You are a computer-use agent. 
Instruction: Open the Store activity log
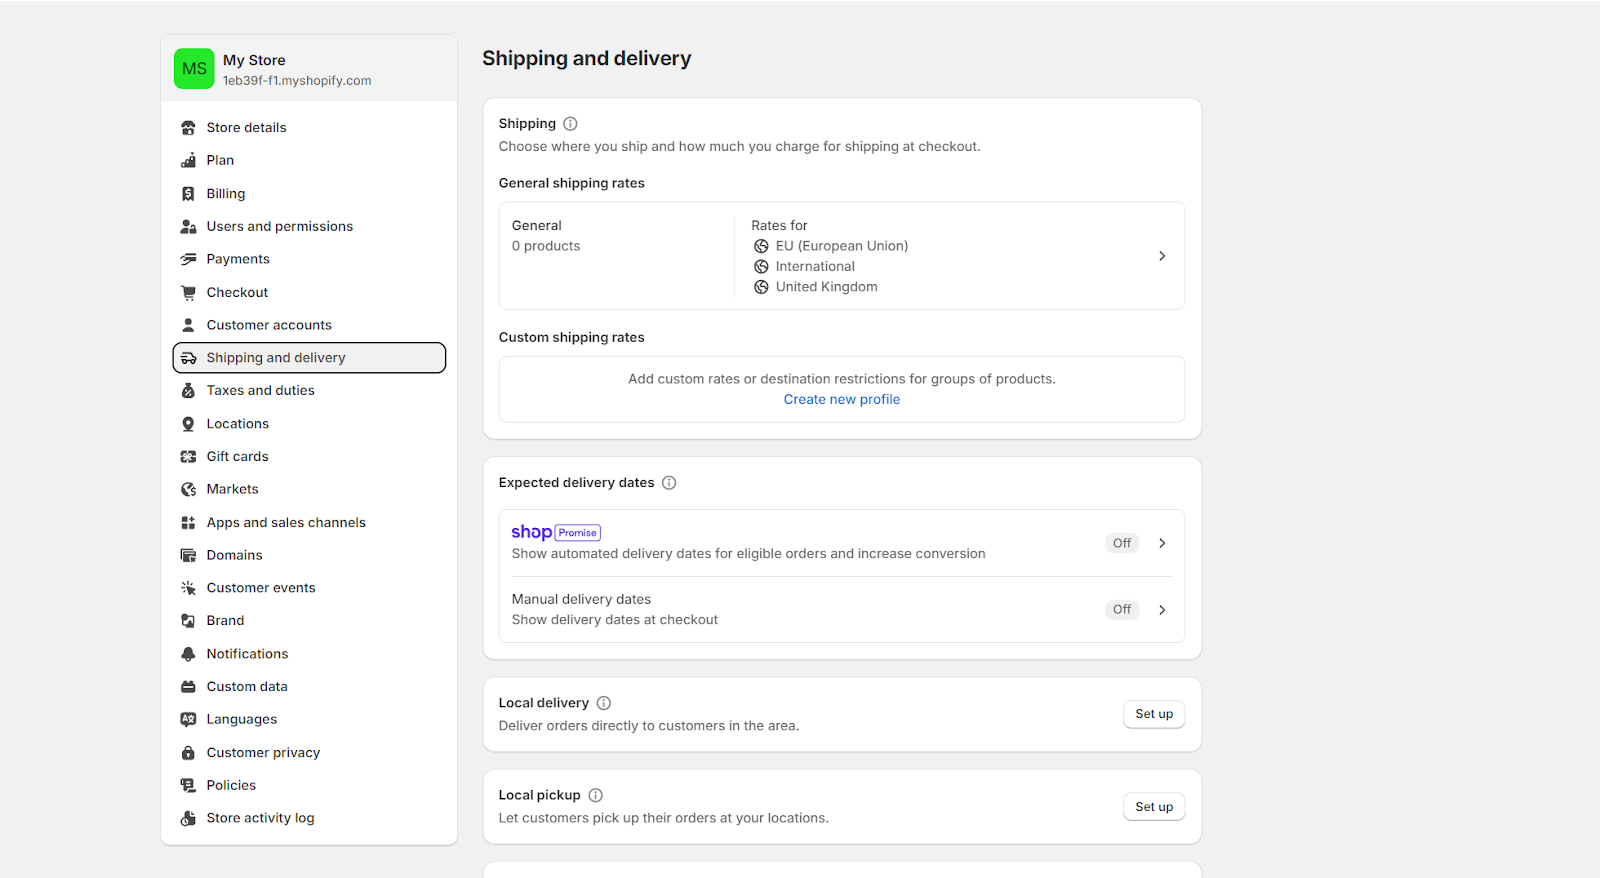(x=309, y=819)
